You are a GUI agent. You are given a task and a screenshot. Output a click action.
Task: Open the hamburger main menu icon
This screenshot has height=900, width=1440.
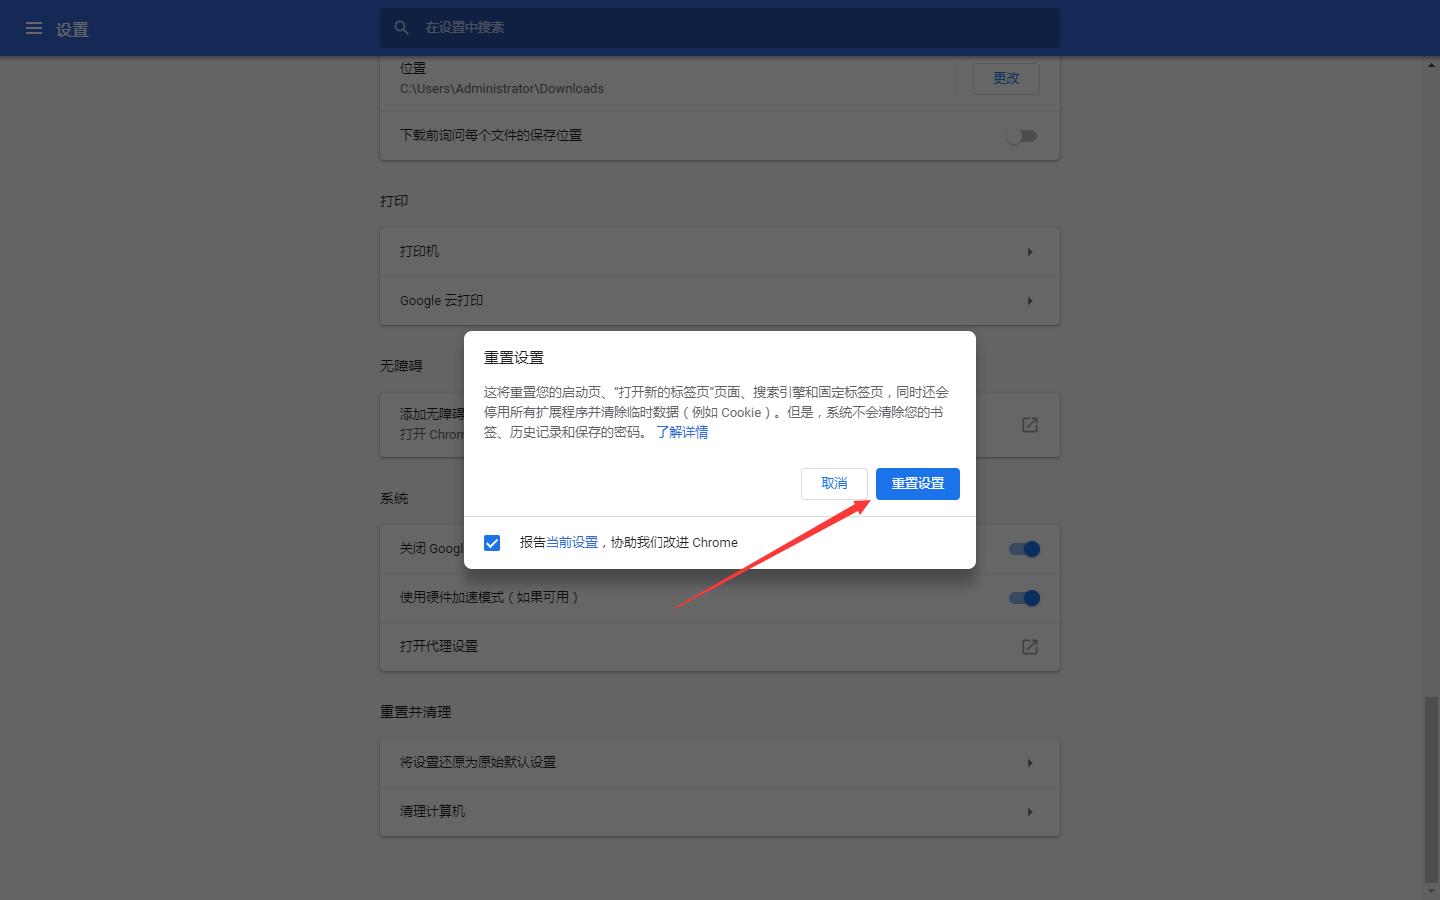point(33,28)
